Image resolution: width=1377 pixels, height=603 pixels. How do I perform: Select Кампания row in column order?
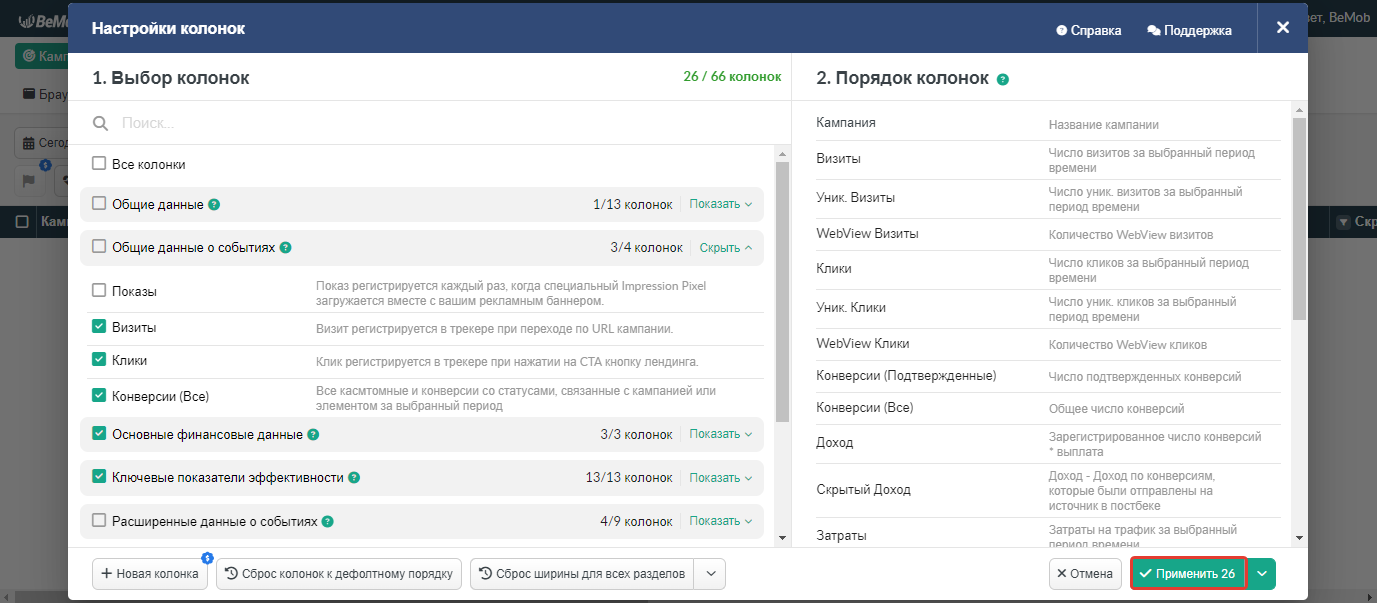[x=1048, y=124]
